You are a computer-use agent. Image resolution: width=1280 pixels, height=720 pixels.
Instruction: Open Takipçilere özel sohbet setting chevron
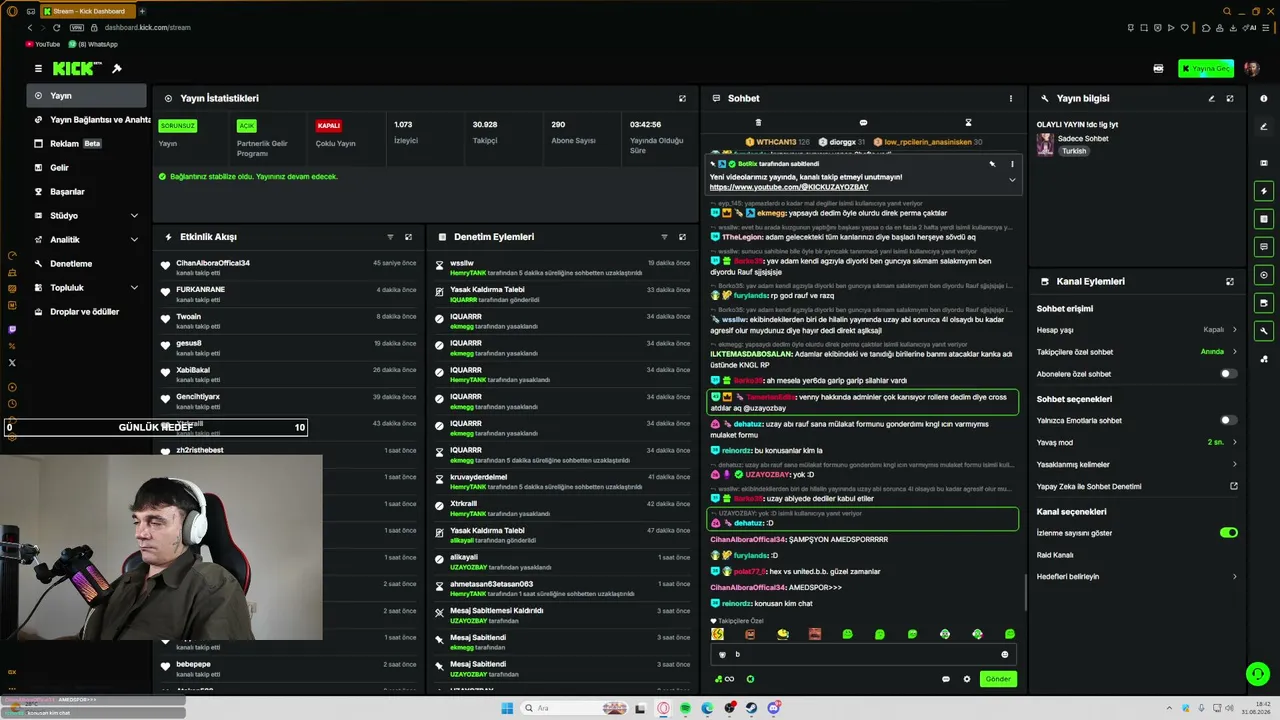(x=1234, y=352)
